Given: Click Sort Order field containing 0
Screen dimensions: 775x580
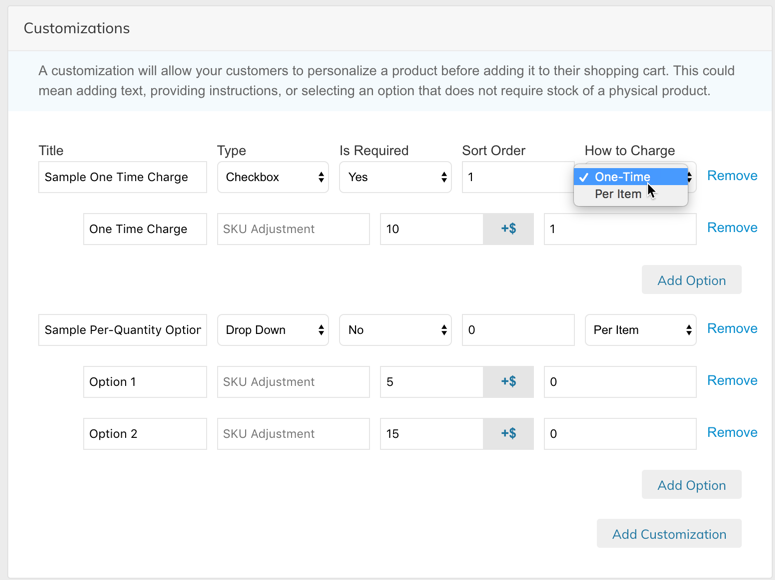Looking at the screenshot, I should pyautogui.click(x=518, y=330).
